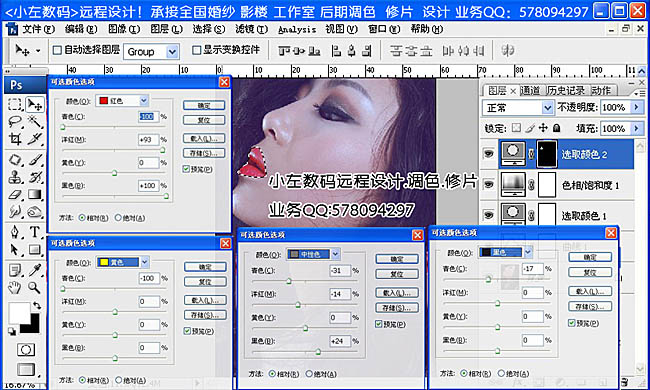Enable 自动选择图层 checkbox
650x390 pixels.
[x=57, y=50]
